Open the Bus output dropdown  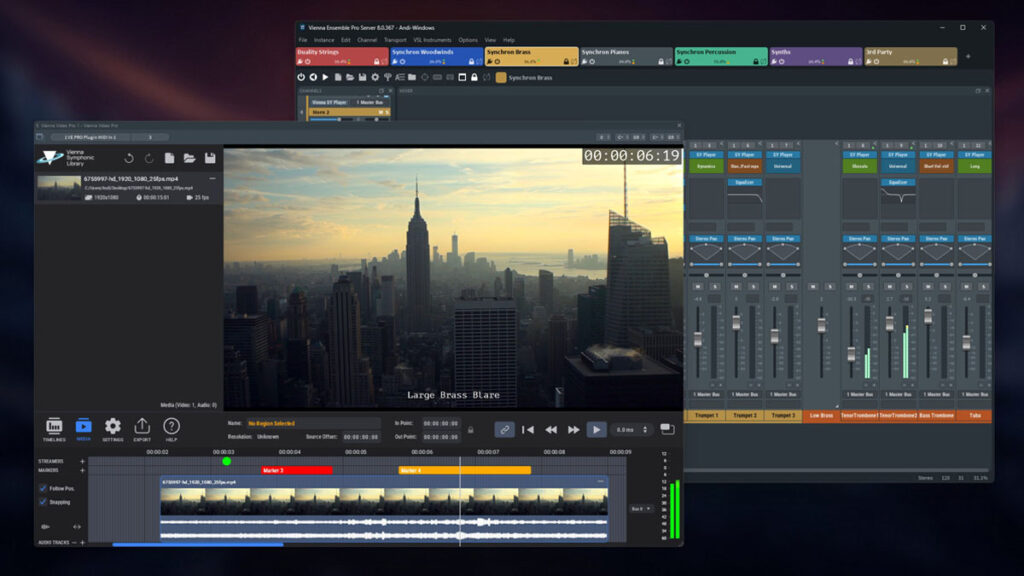[x=641, y=508]
